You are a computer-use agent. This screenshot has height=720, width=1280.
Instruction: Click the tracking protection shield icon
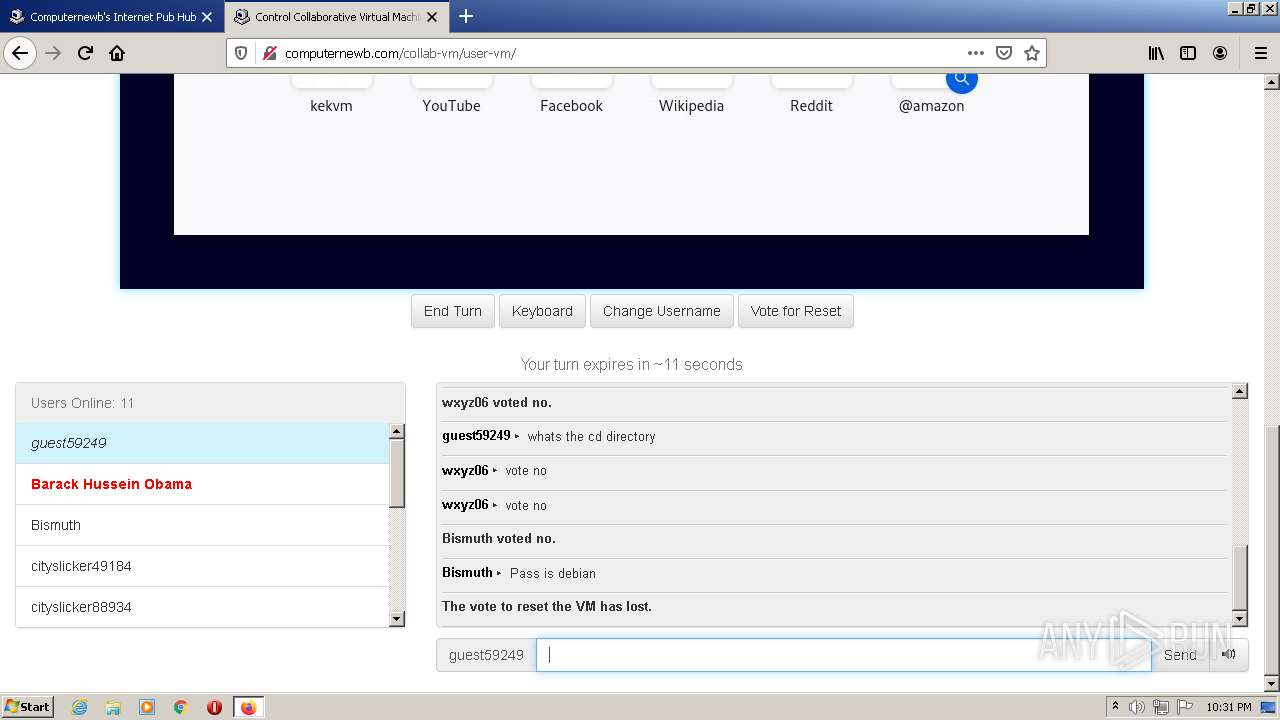click(x=241, y=53)
